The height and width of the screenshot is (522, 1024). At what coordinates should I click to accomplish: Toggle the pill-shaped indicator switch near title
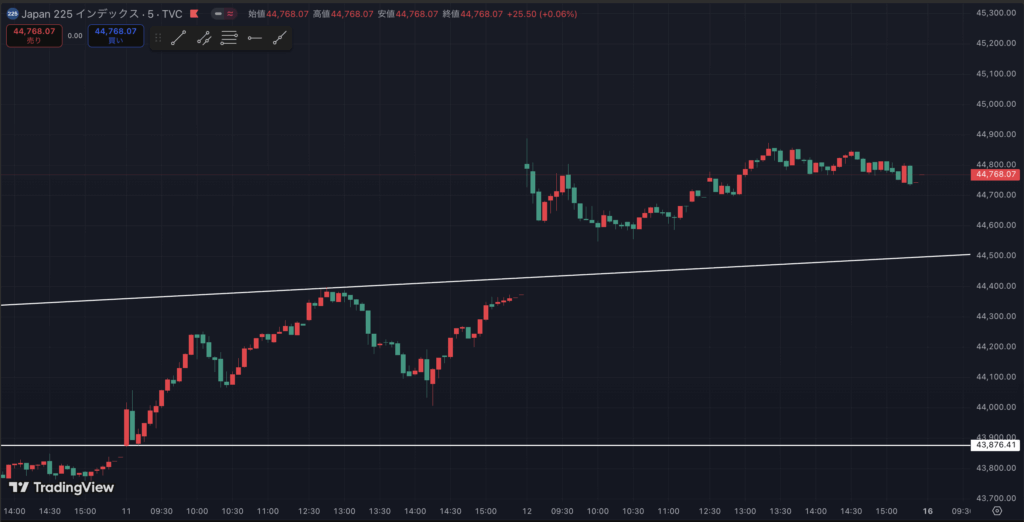point(218,14)
